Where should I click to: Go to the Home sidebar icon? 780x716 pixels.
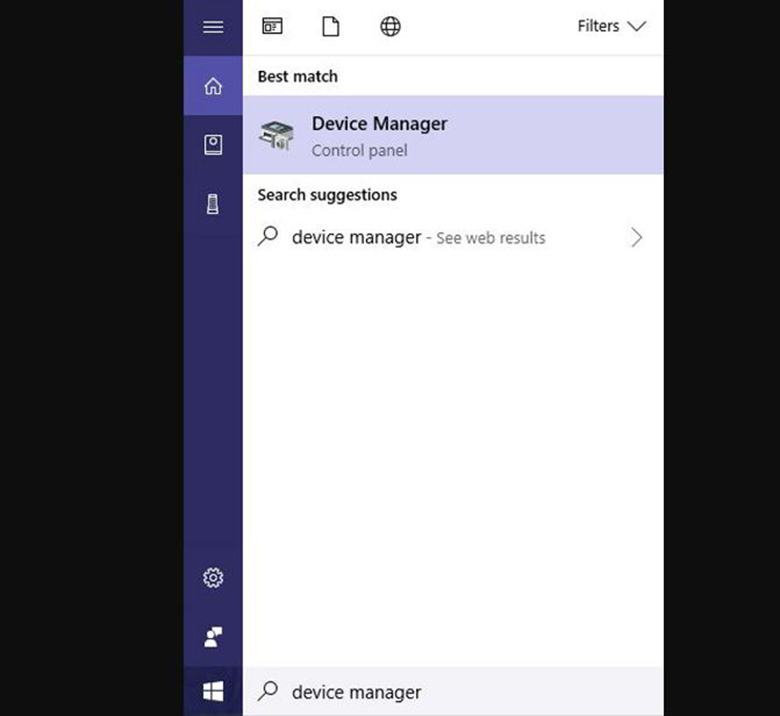(x=213, y=86)
